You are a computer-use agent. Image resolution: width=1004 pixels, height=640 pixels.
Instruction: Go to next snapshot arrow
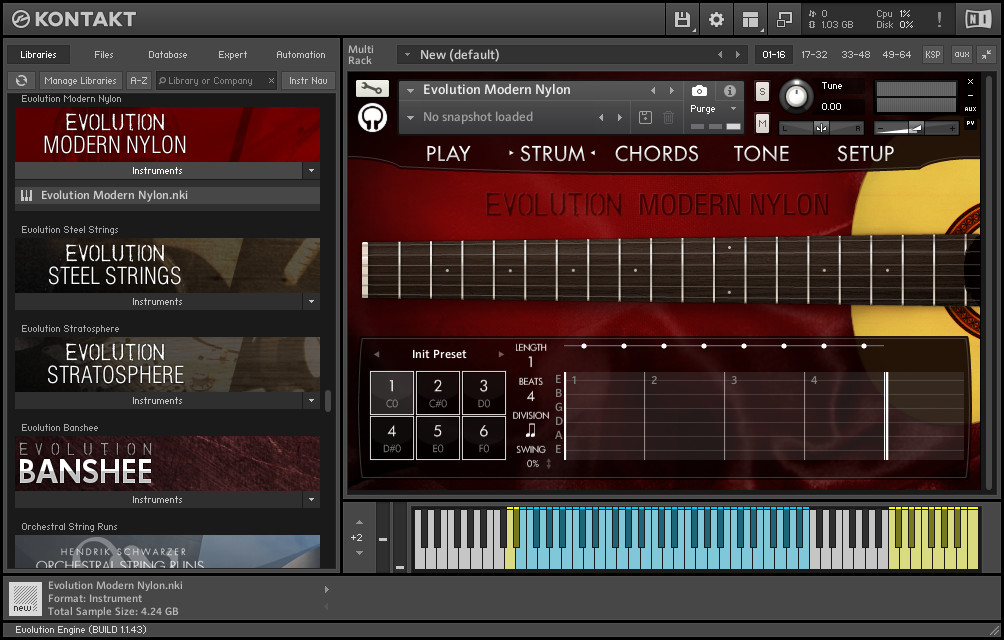[x=619, y=117]
